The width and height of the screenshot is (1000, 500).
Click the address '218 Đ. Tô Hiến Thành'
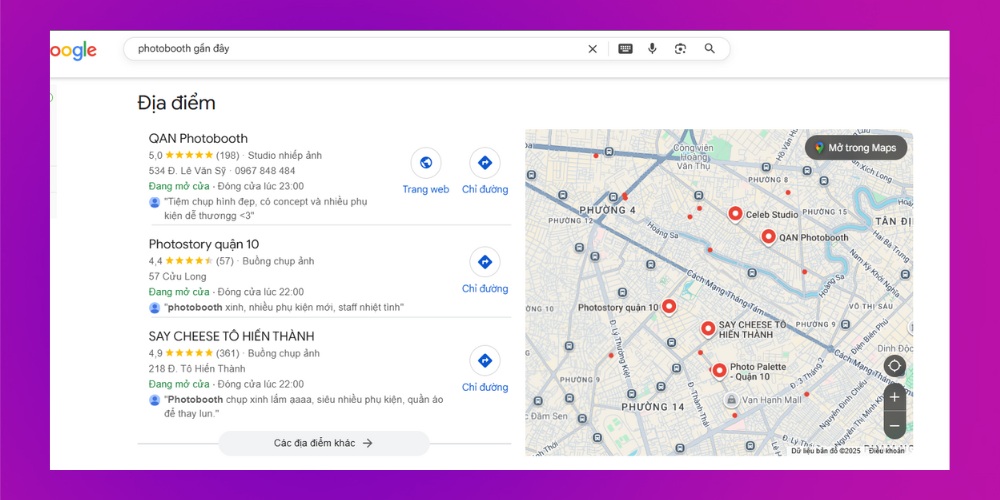click(x=196, y=369)
